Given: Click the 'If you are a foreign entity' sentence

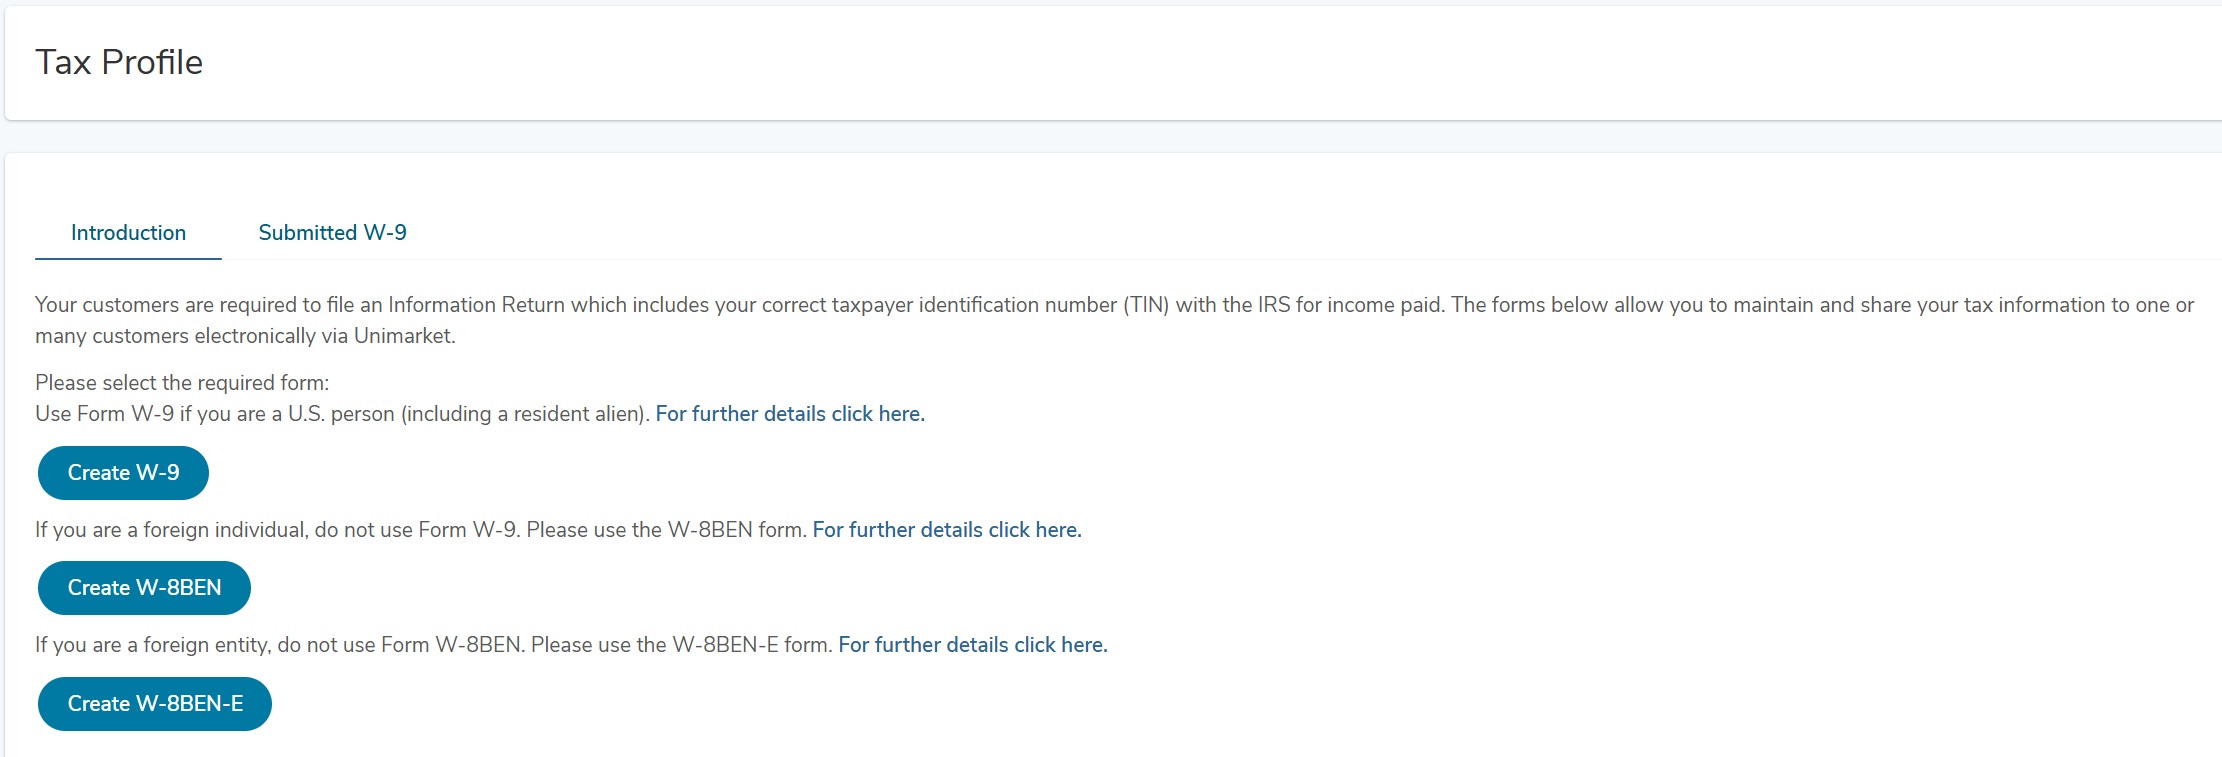Looking at the screenshot, I should tap(434, 645).
